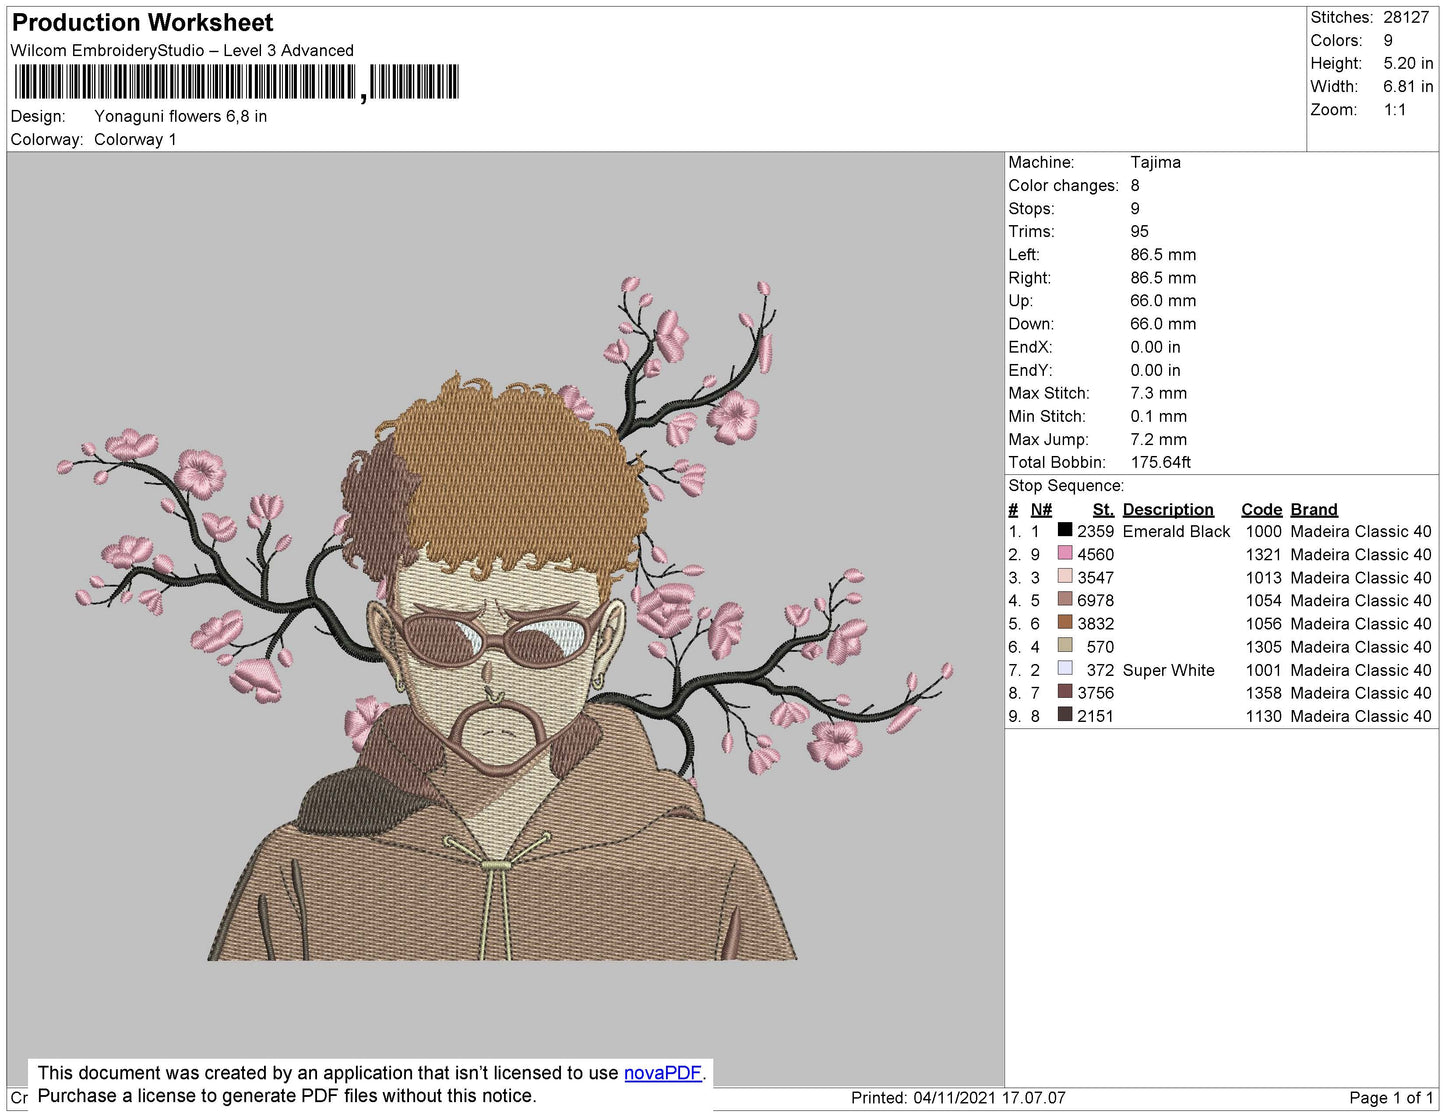The image size is (1445, 1117).
Task: Choose the 3756 dark brown swatch
Action: coord(1065,691)
